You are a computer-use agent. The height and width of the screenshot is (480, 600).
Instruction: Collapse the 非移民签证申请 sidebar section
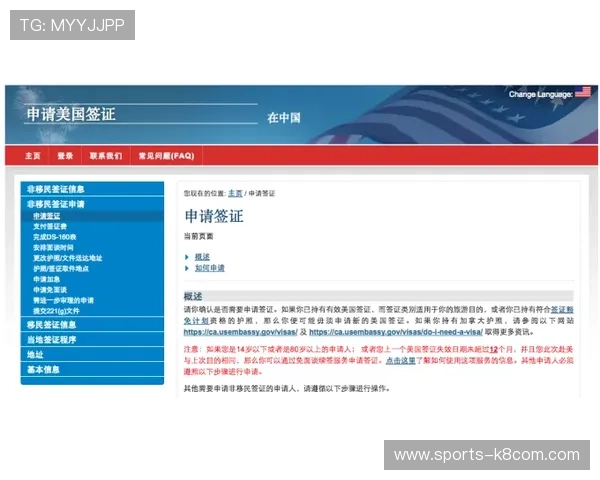[92, 204]
